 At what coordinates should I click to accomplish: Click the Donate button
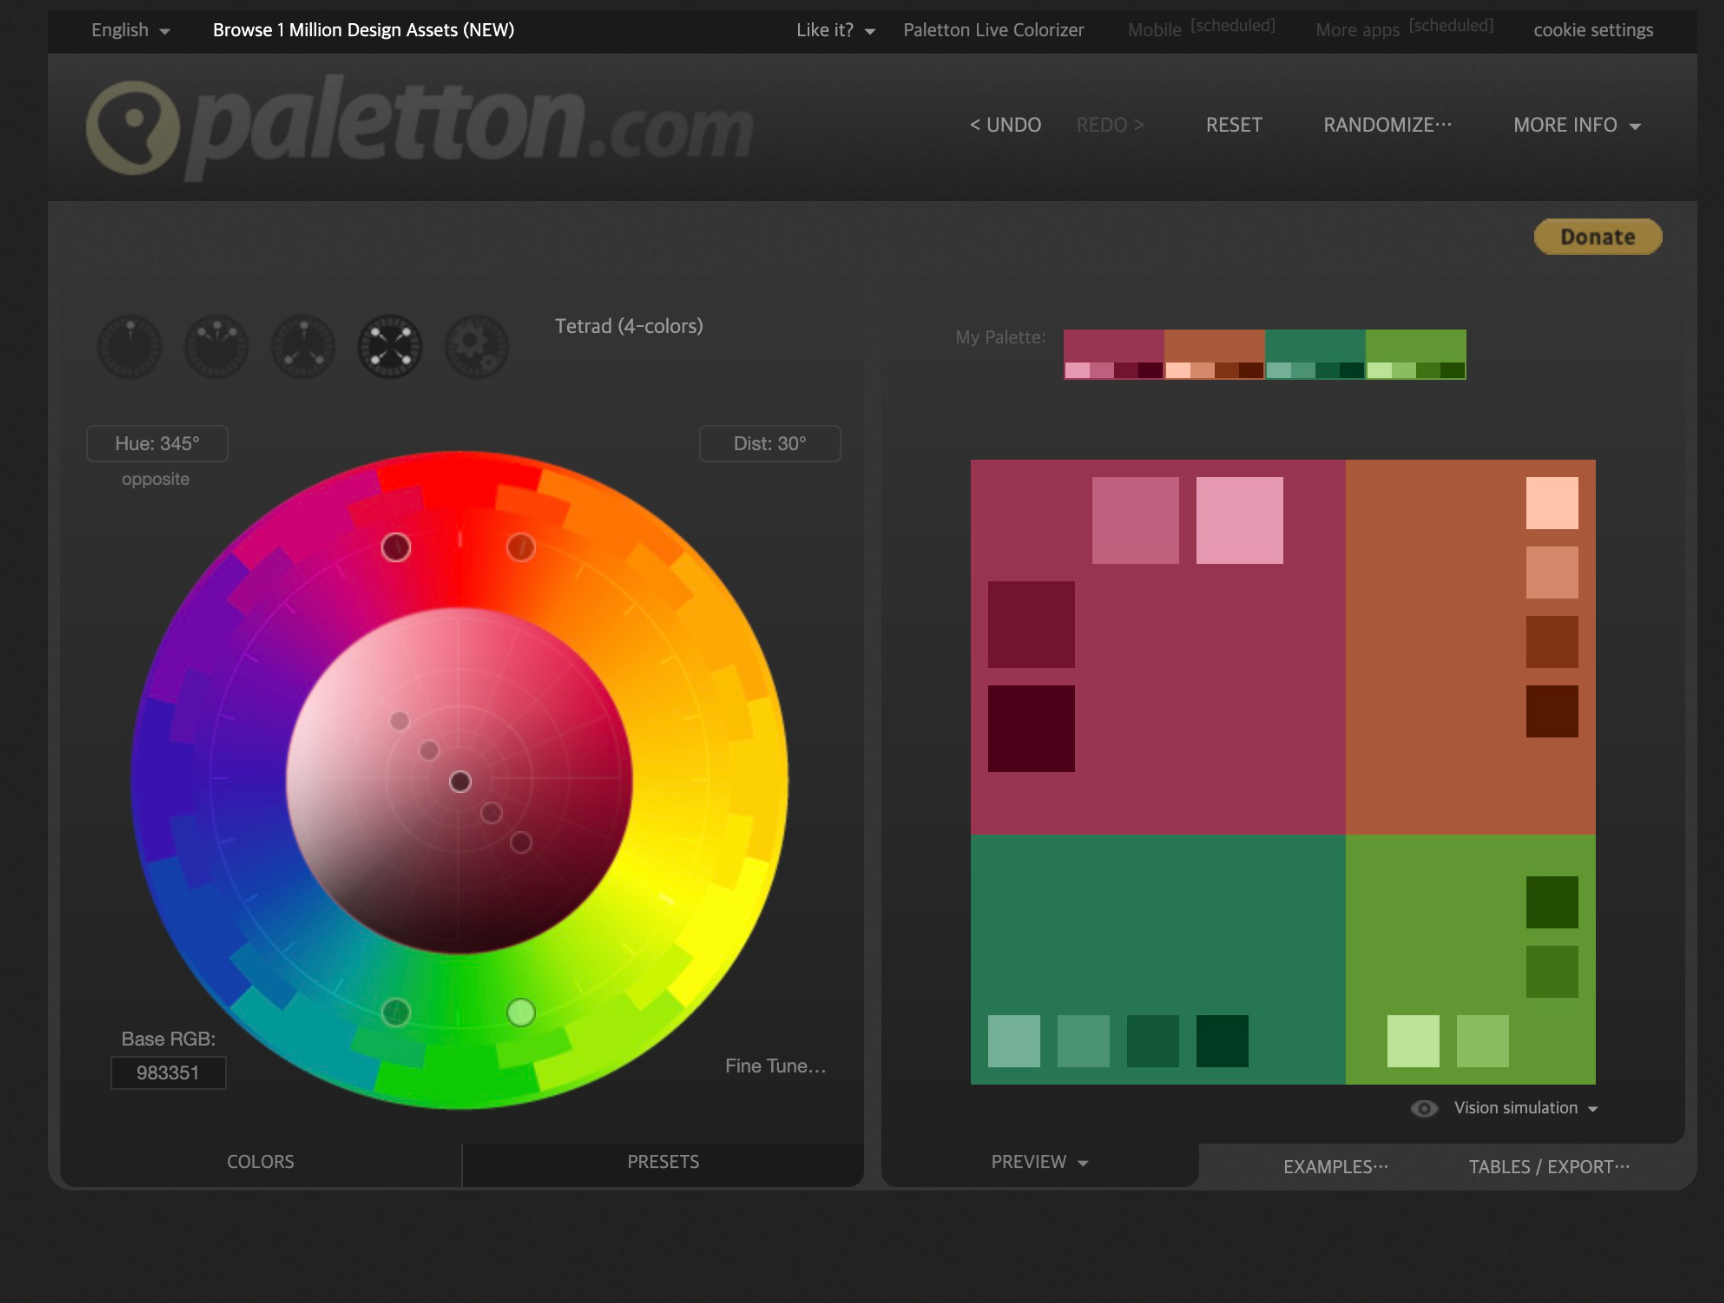pyautogui.click(x=1598, y=237)
